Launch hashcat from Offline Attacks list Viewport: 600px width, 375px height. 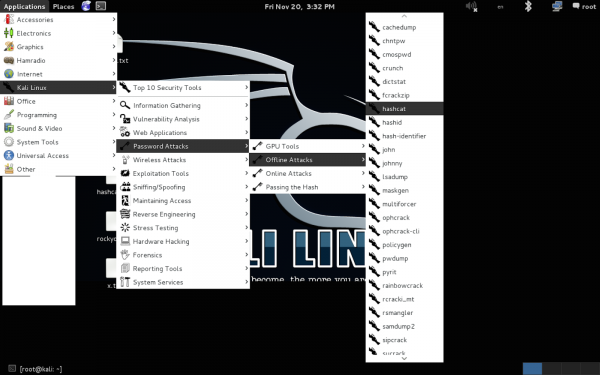point(404,109)
